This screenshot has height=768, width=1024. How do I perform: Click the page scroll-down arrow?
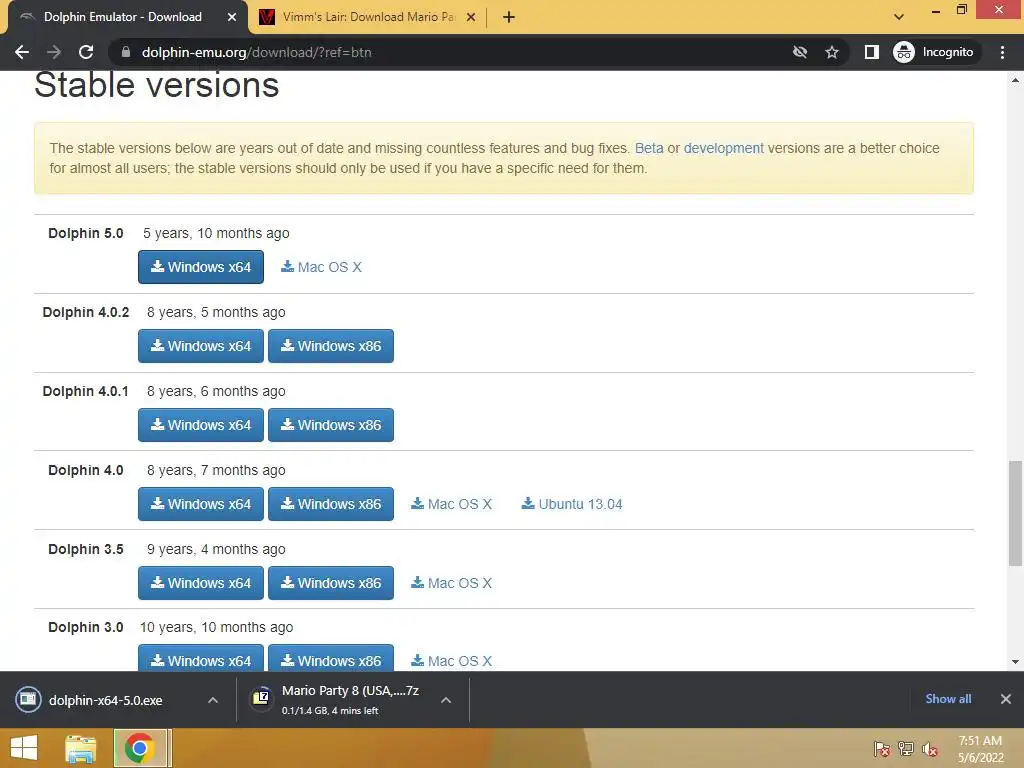pos(1016,662)
